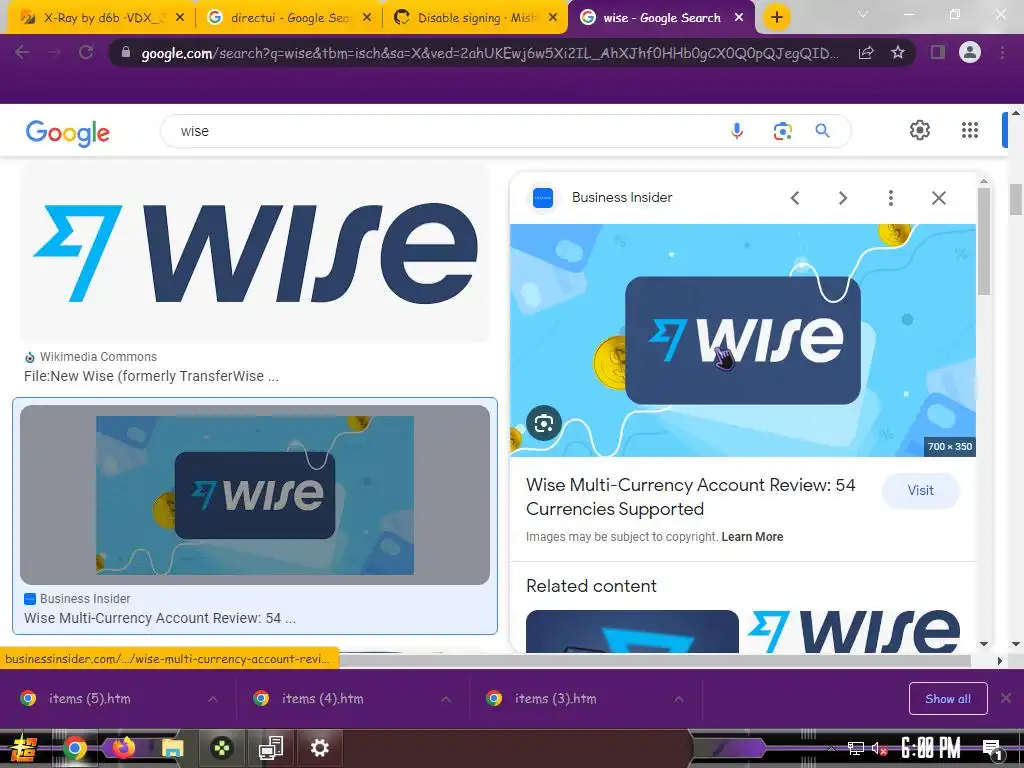Image resolution: width=1024 pixels, height=768 pixels.
Task: Open a new tab with plus button
Action: click(x=776, y=17)
